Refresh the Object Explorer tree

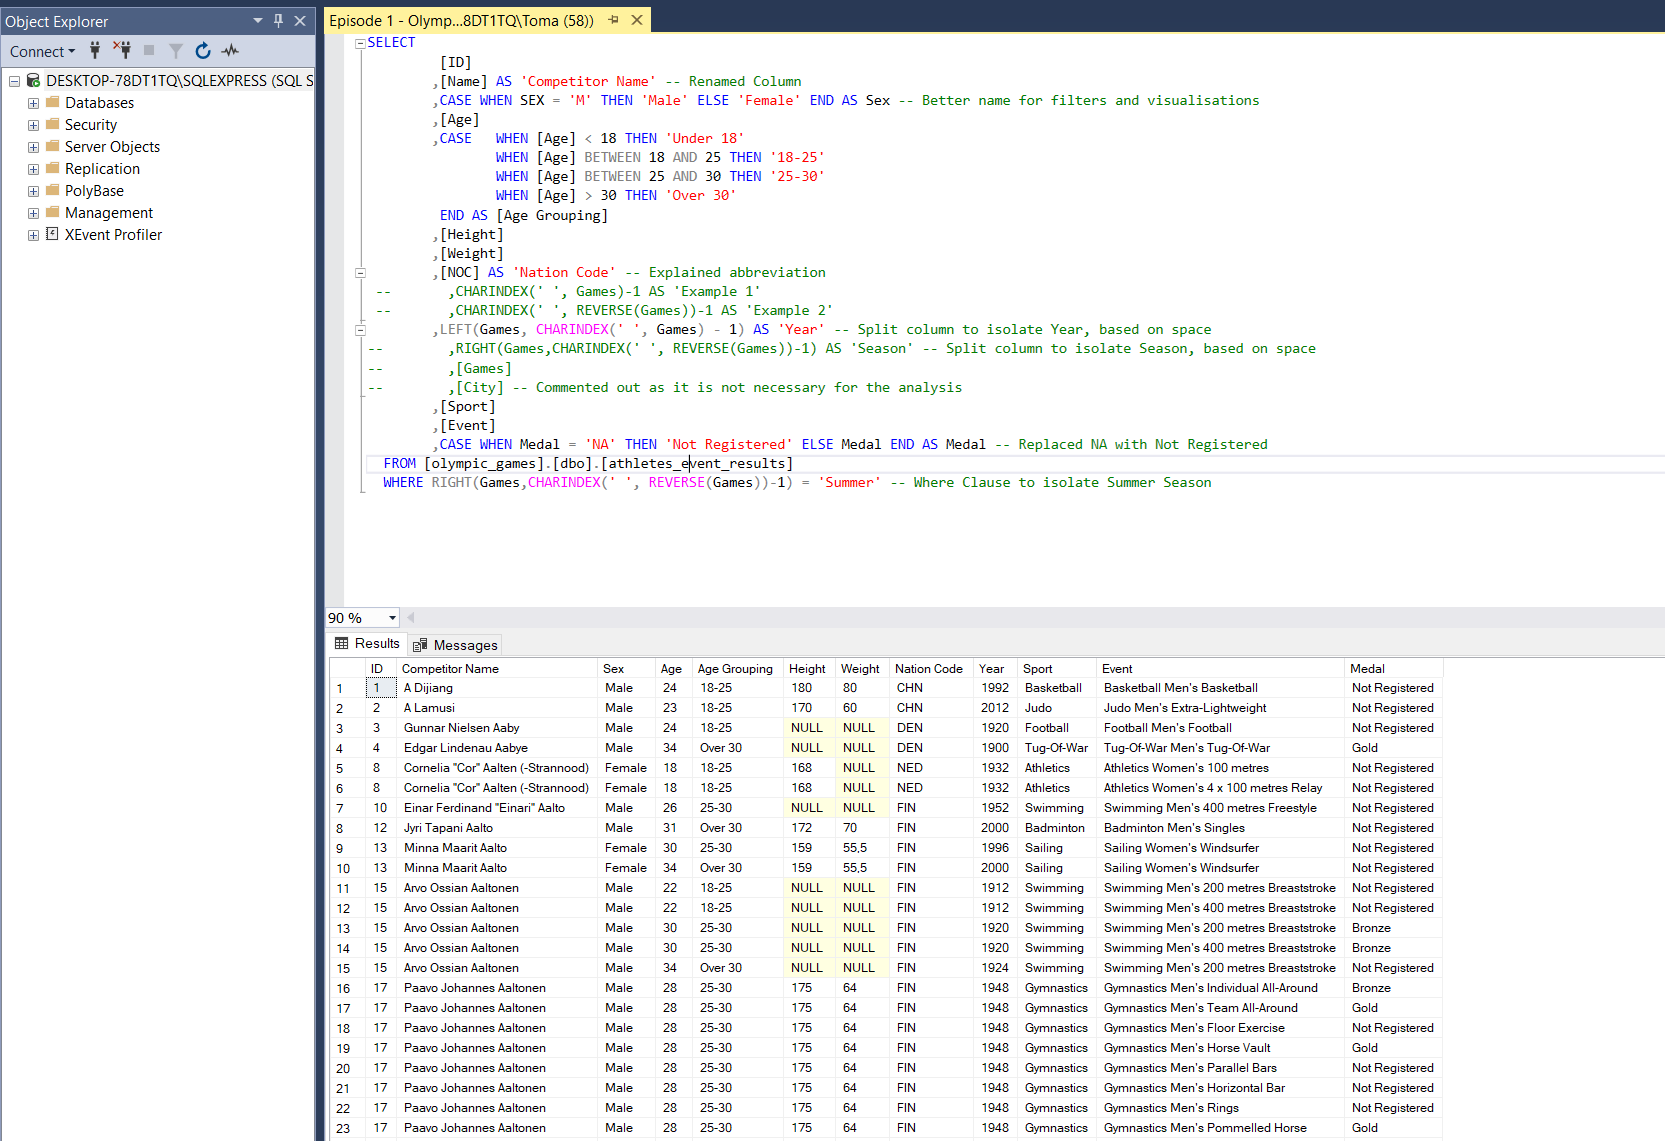coord(203,50)
